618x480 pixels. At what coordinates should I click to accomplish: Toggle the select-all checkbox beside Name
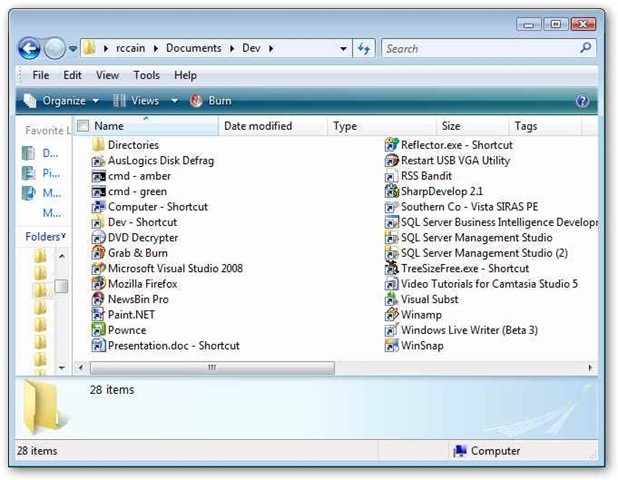(x=84, y=126)
